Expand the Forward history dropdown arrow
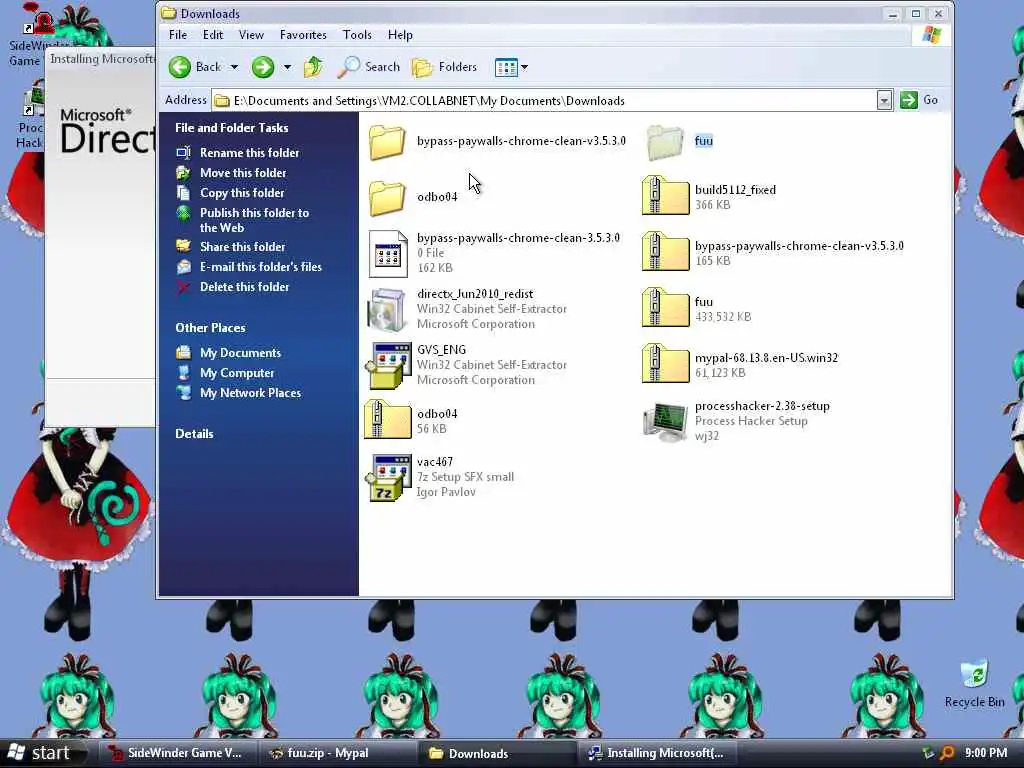1024x768 pixels. [287, 67]
